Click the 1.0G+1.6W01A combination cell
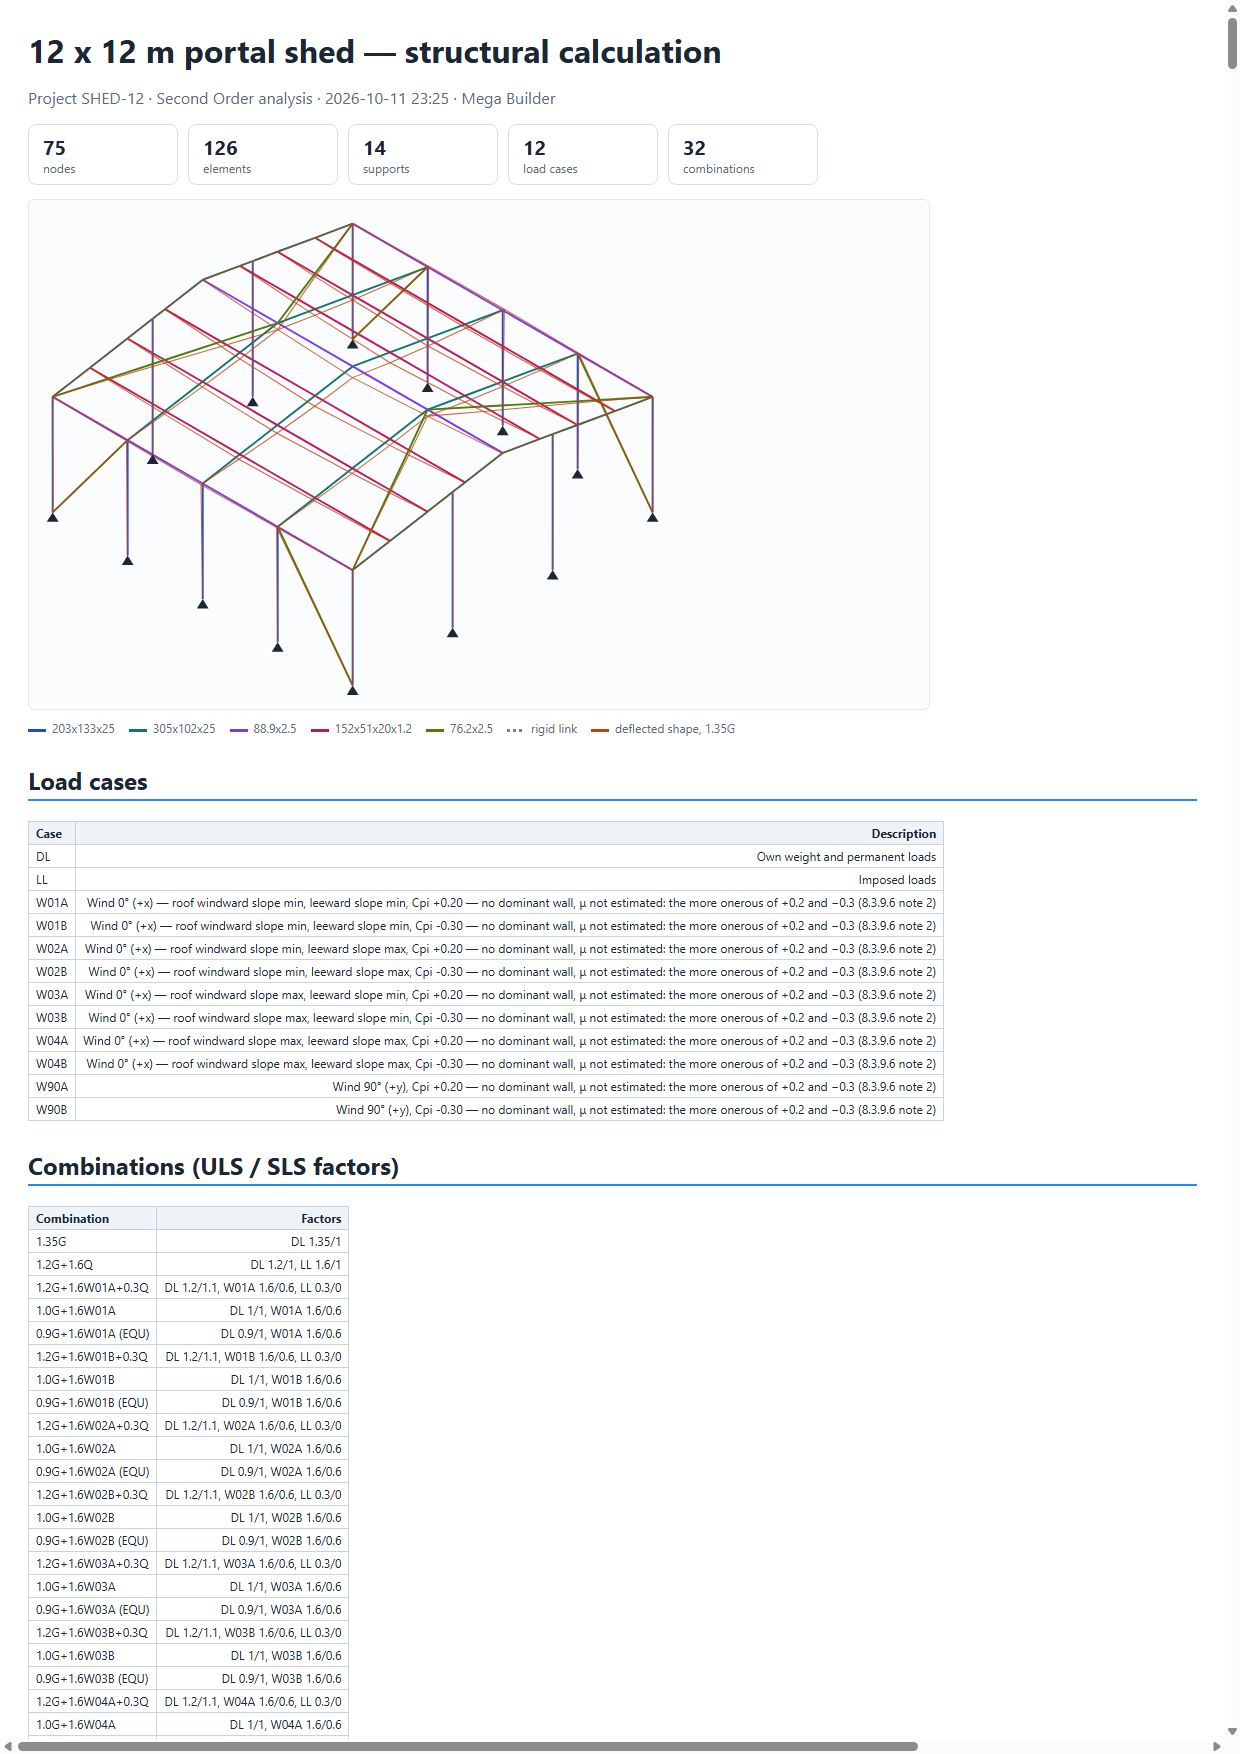The width and height of the screenshot is (1240, 1754). point(93,1311)
